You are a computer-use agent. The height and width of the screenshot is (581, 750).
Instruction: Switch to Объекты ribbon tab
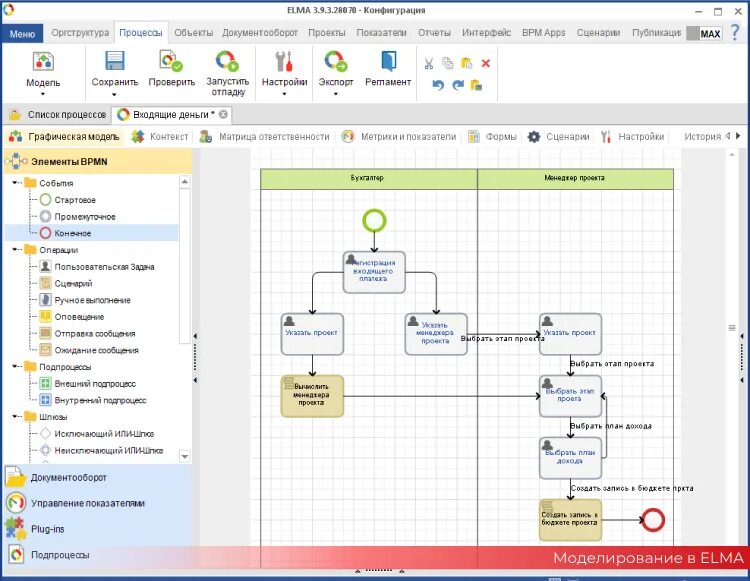pos(194,33)
